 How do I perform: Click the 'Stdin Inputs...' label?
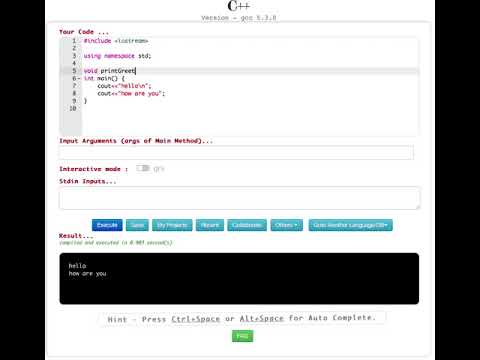click(x=88, y=181)
